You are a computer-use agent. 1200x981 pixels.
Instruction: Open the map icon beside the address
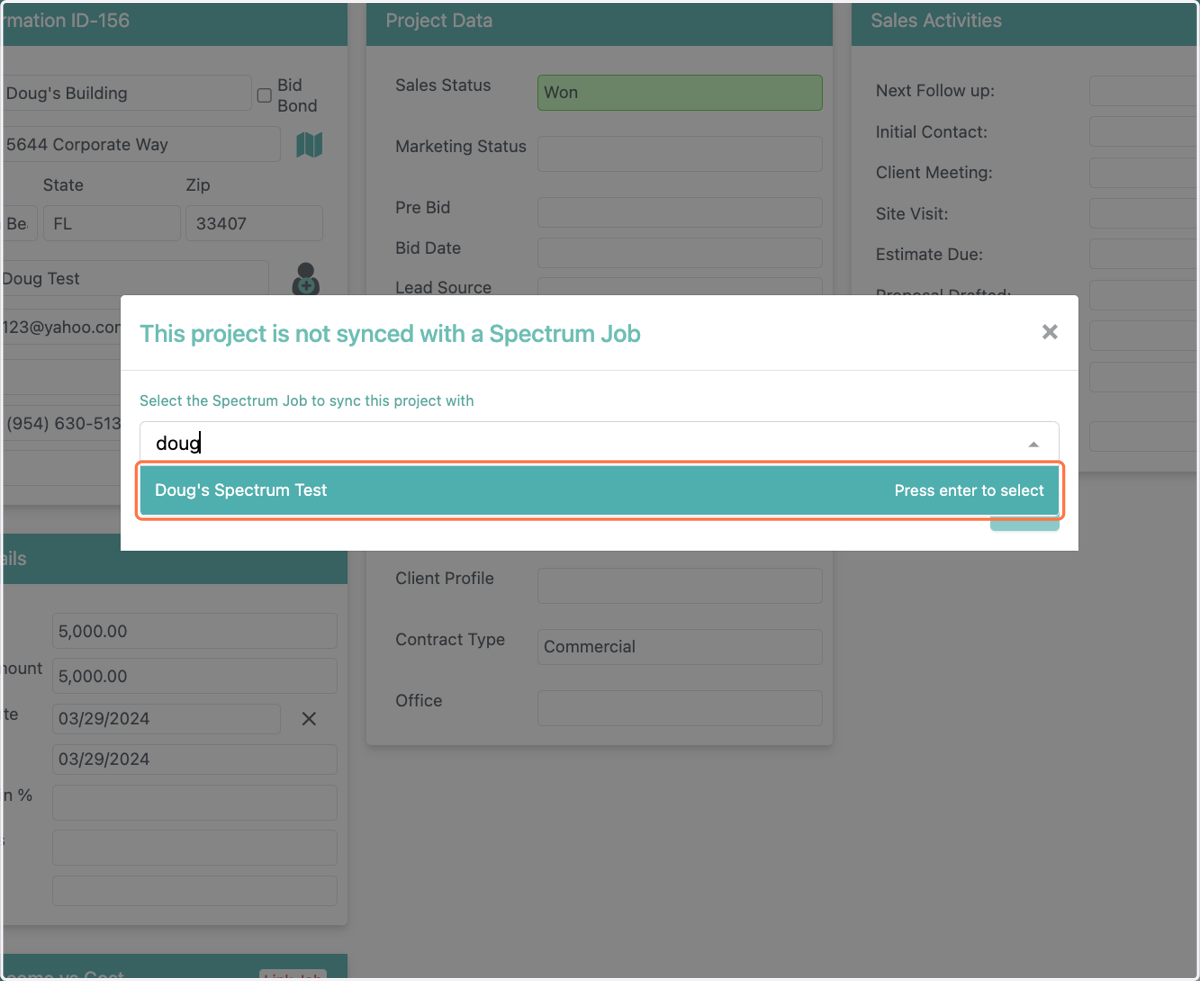(309, 145)
